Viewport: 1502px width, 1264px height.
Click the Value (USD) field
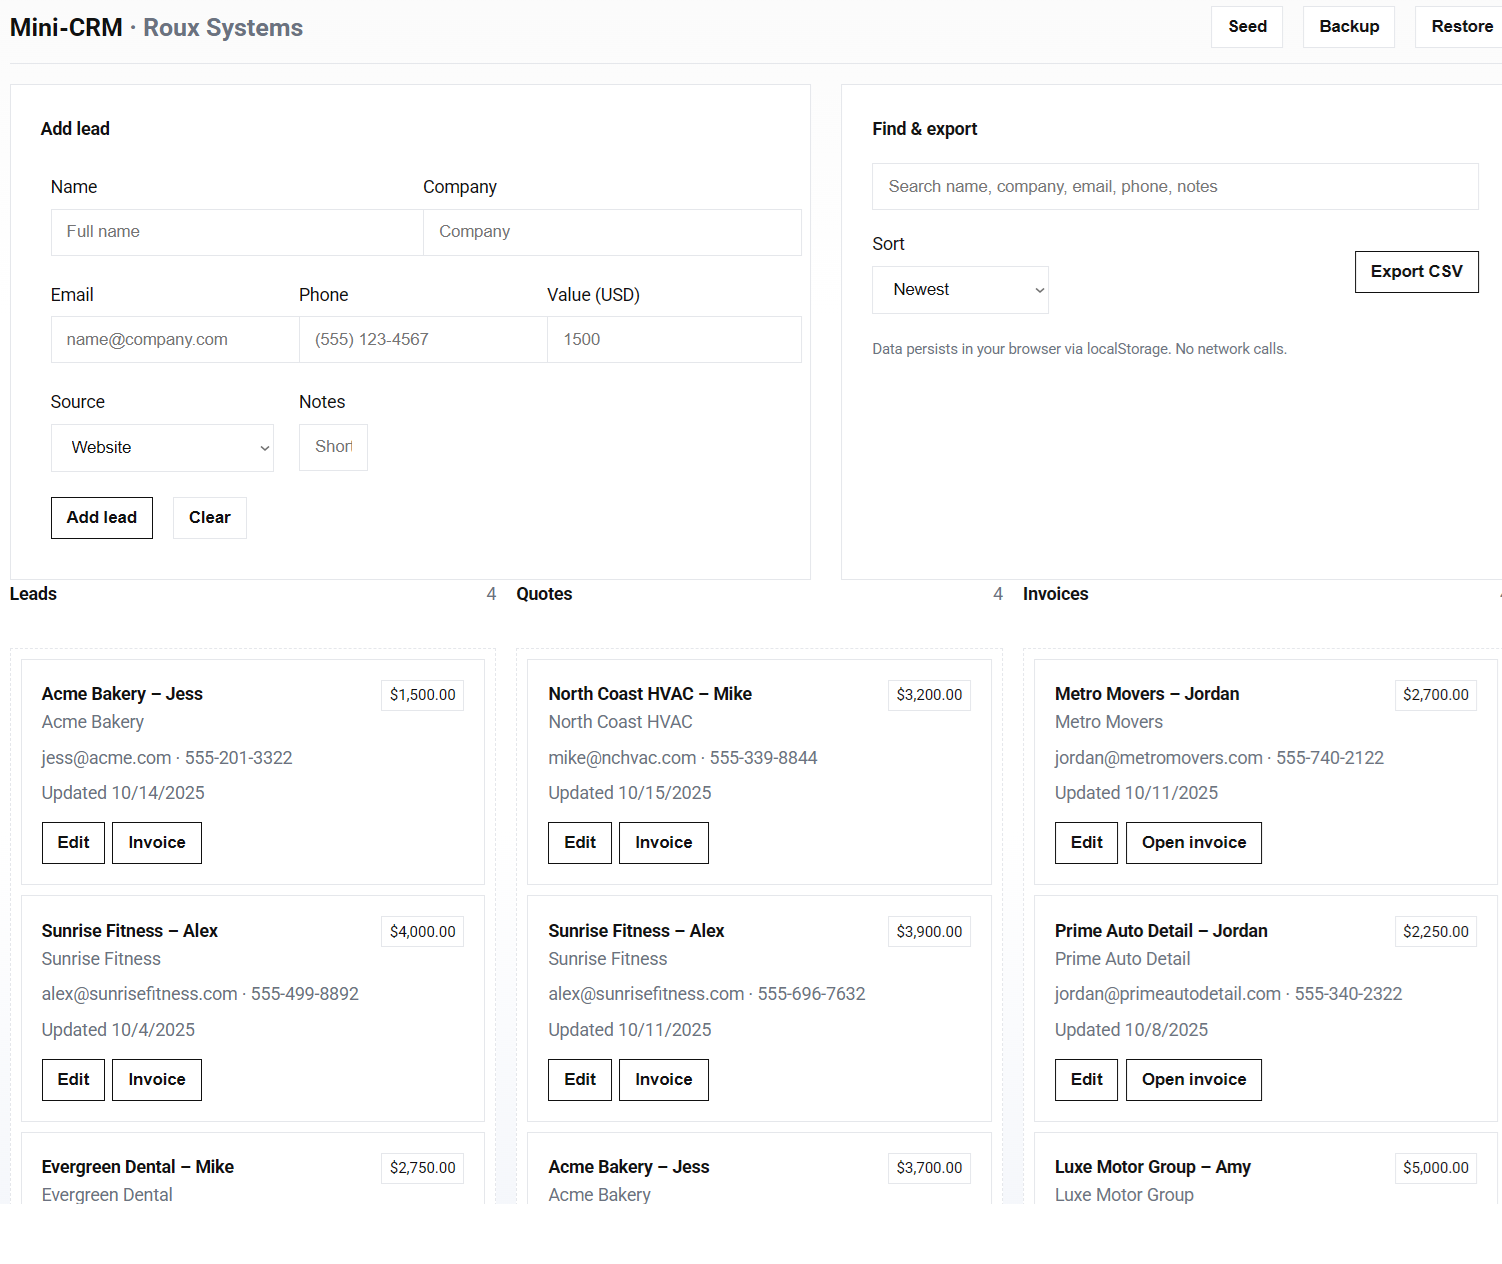(673, 340)
